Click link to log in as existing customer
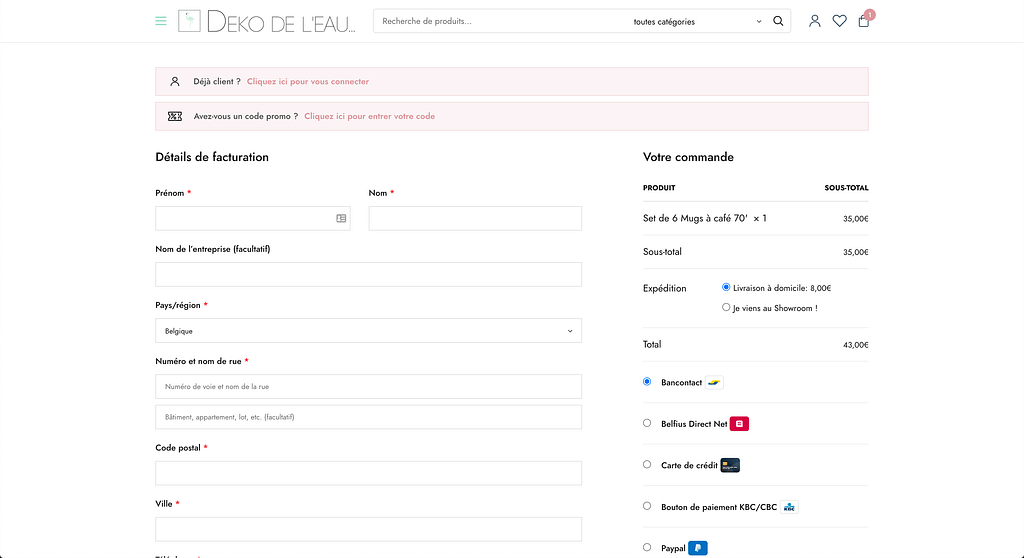This screenshot has width=1024, height=558. (308, 82)
